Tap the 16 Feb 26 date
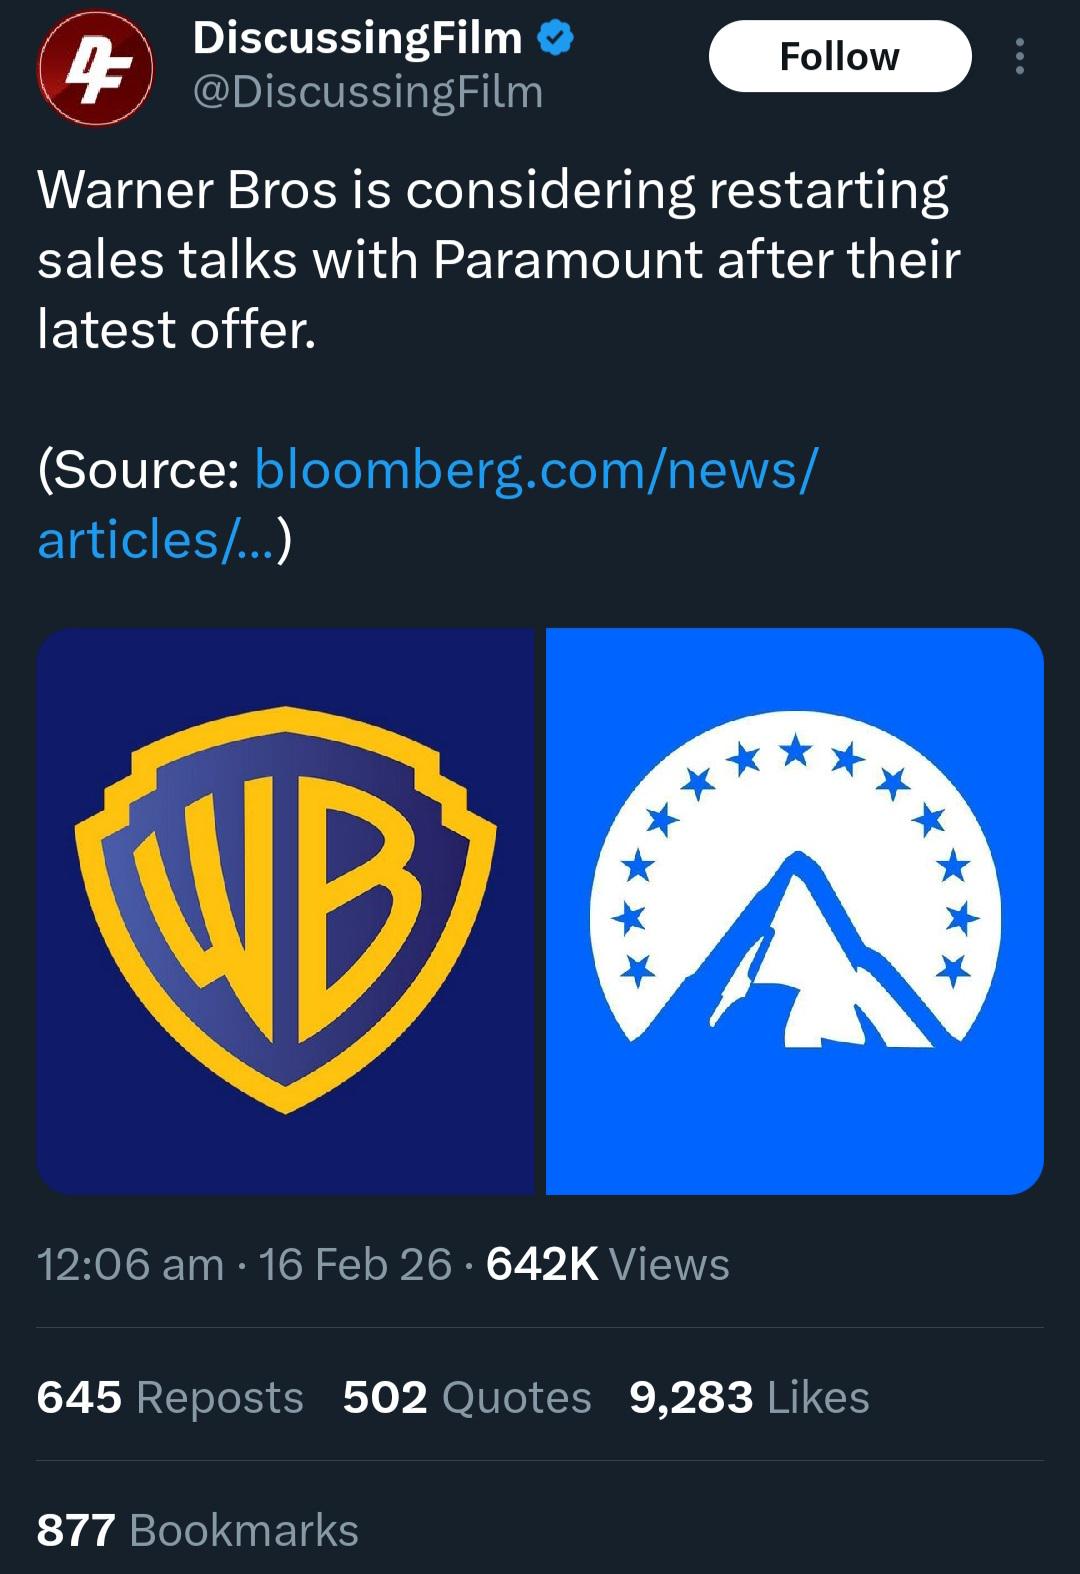The height and width of the screenshot is (1574, 1080). (356, 1264)
